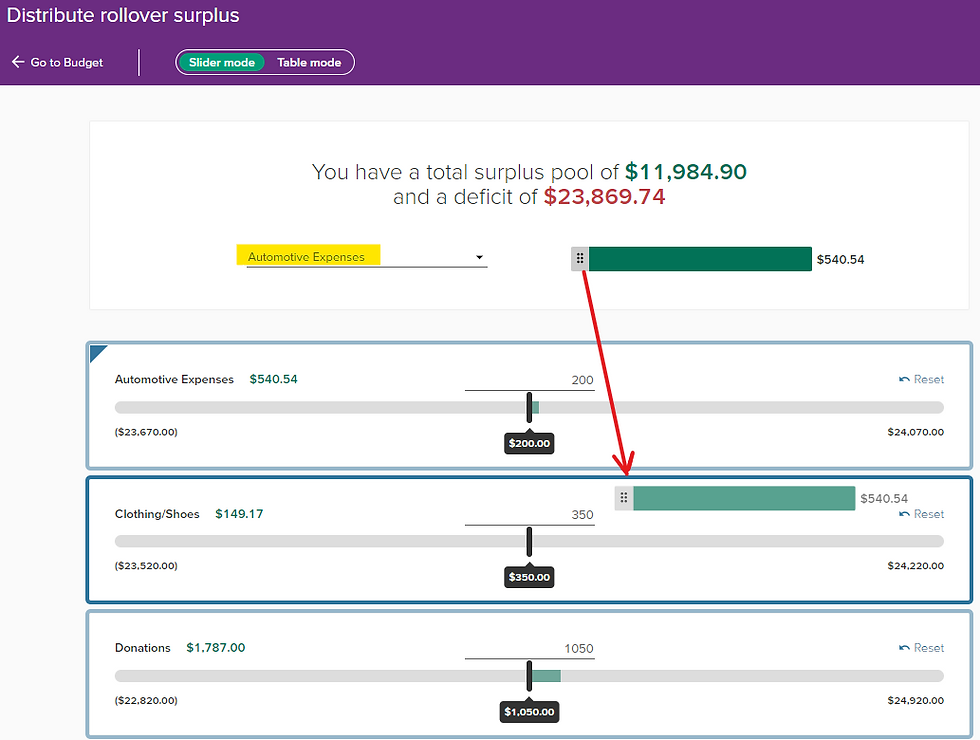The height and width of the screenshot is (740, 980).
Task: Click the green $540.54 allocation bar
Action: point(700,258)
